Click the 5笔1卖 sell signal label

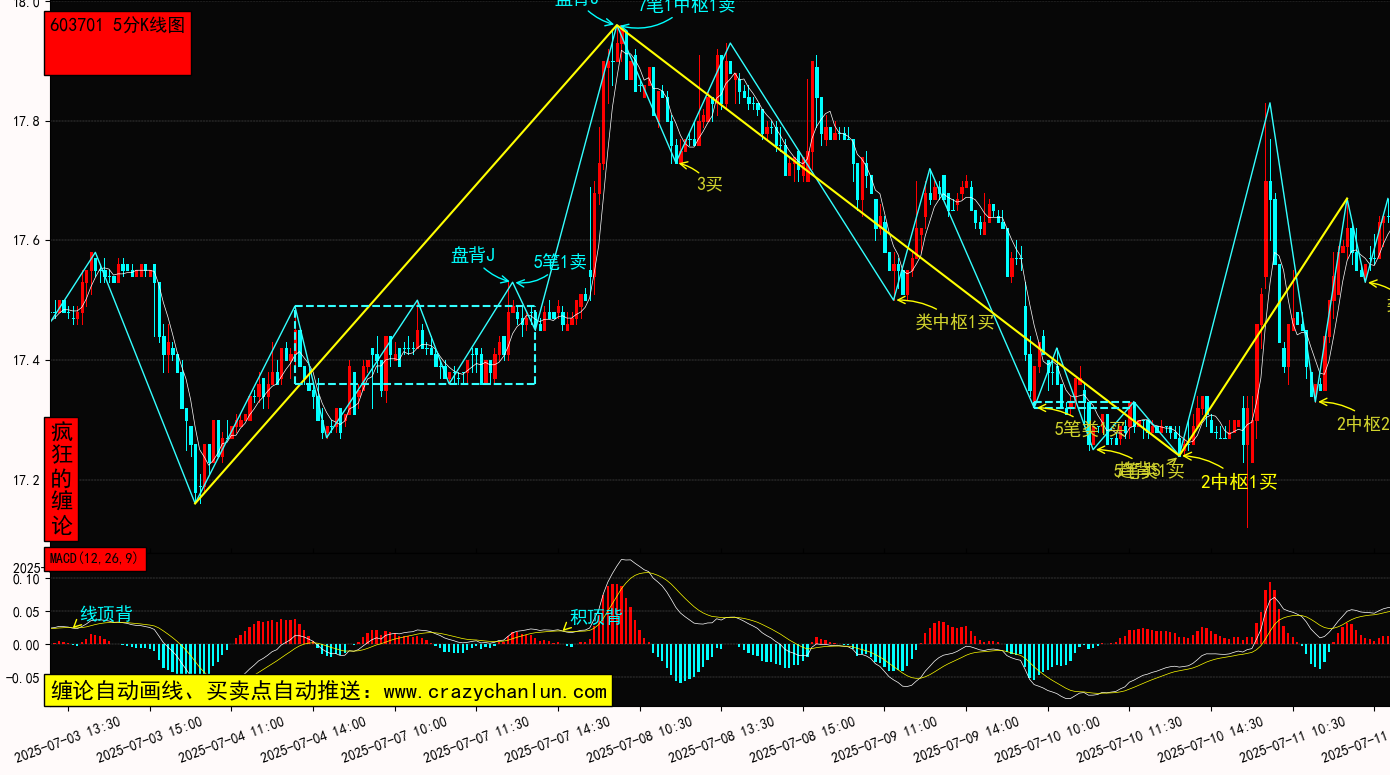tap(560, 262)
